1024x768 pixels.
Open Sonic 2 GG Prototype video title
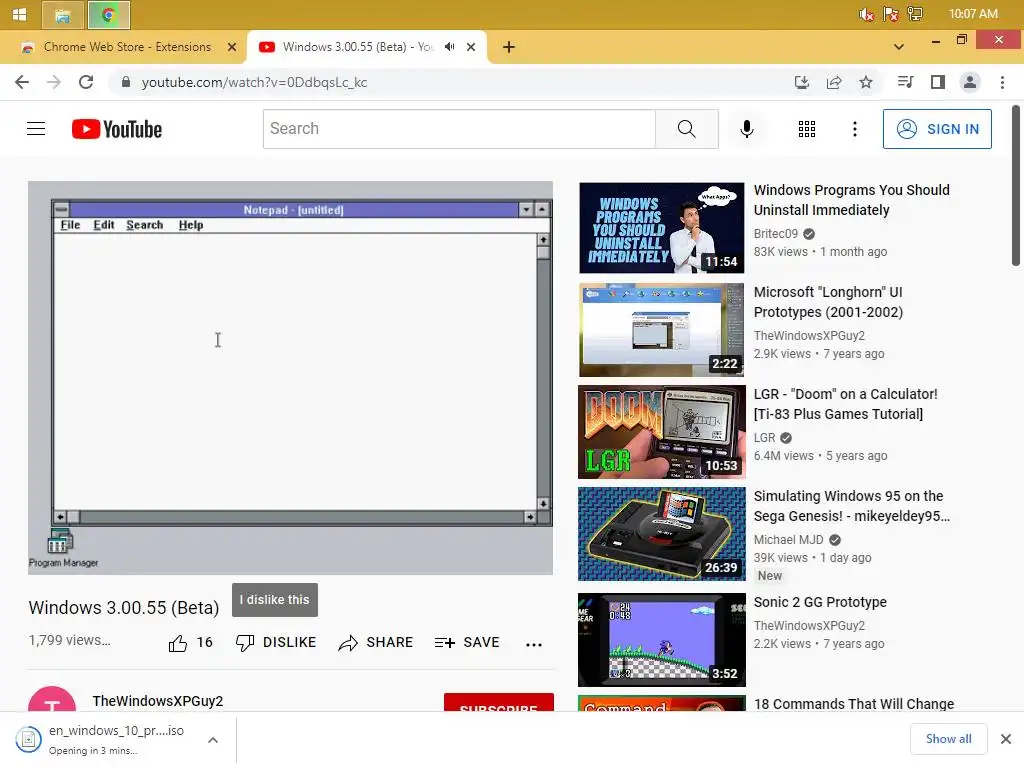point(820,601)
